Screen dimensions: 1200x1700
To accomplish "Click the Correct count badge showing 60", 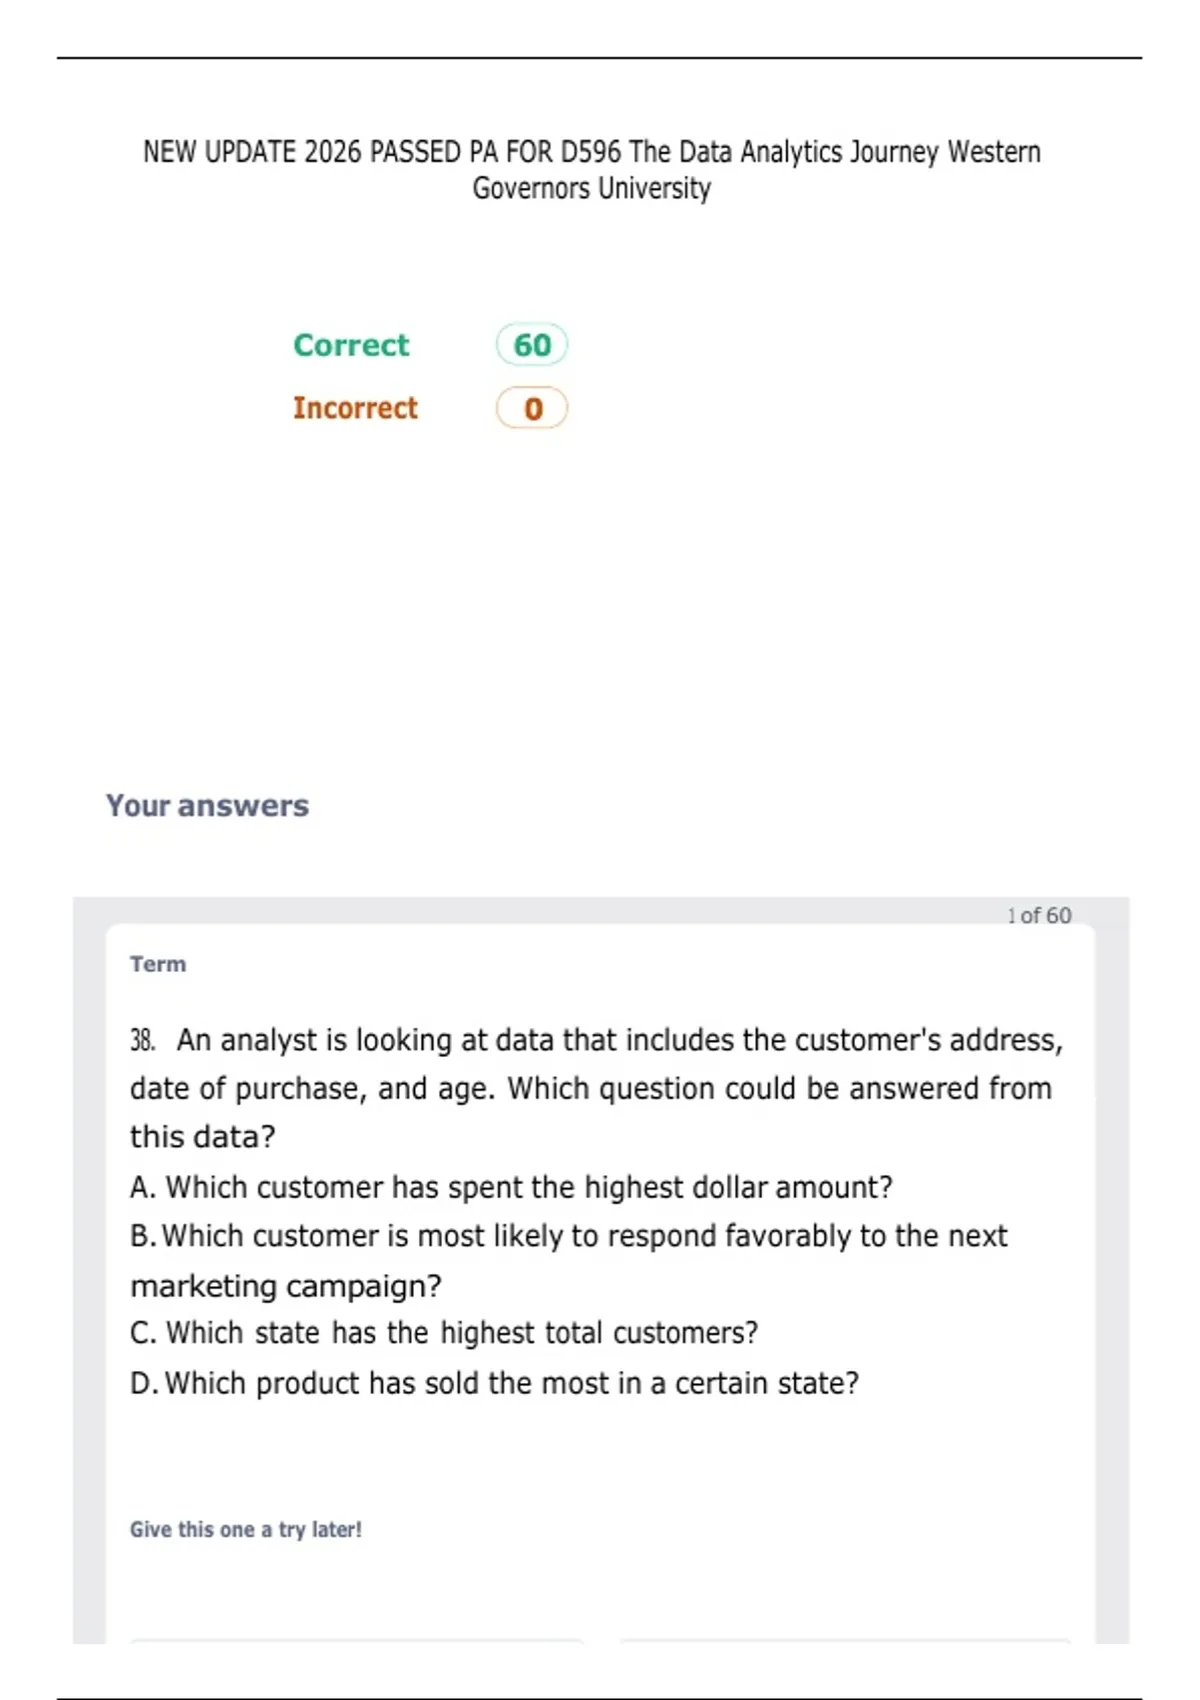I will click(532, 345).
